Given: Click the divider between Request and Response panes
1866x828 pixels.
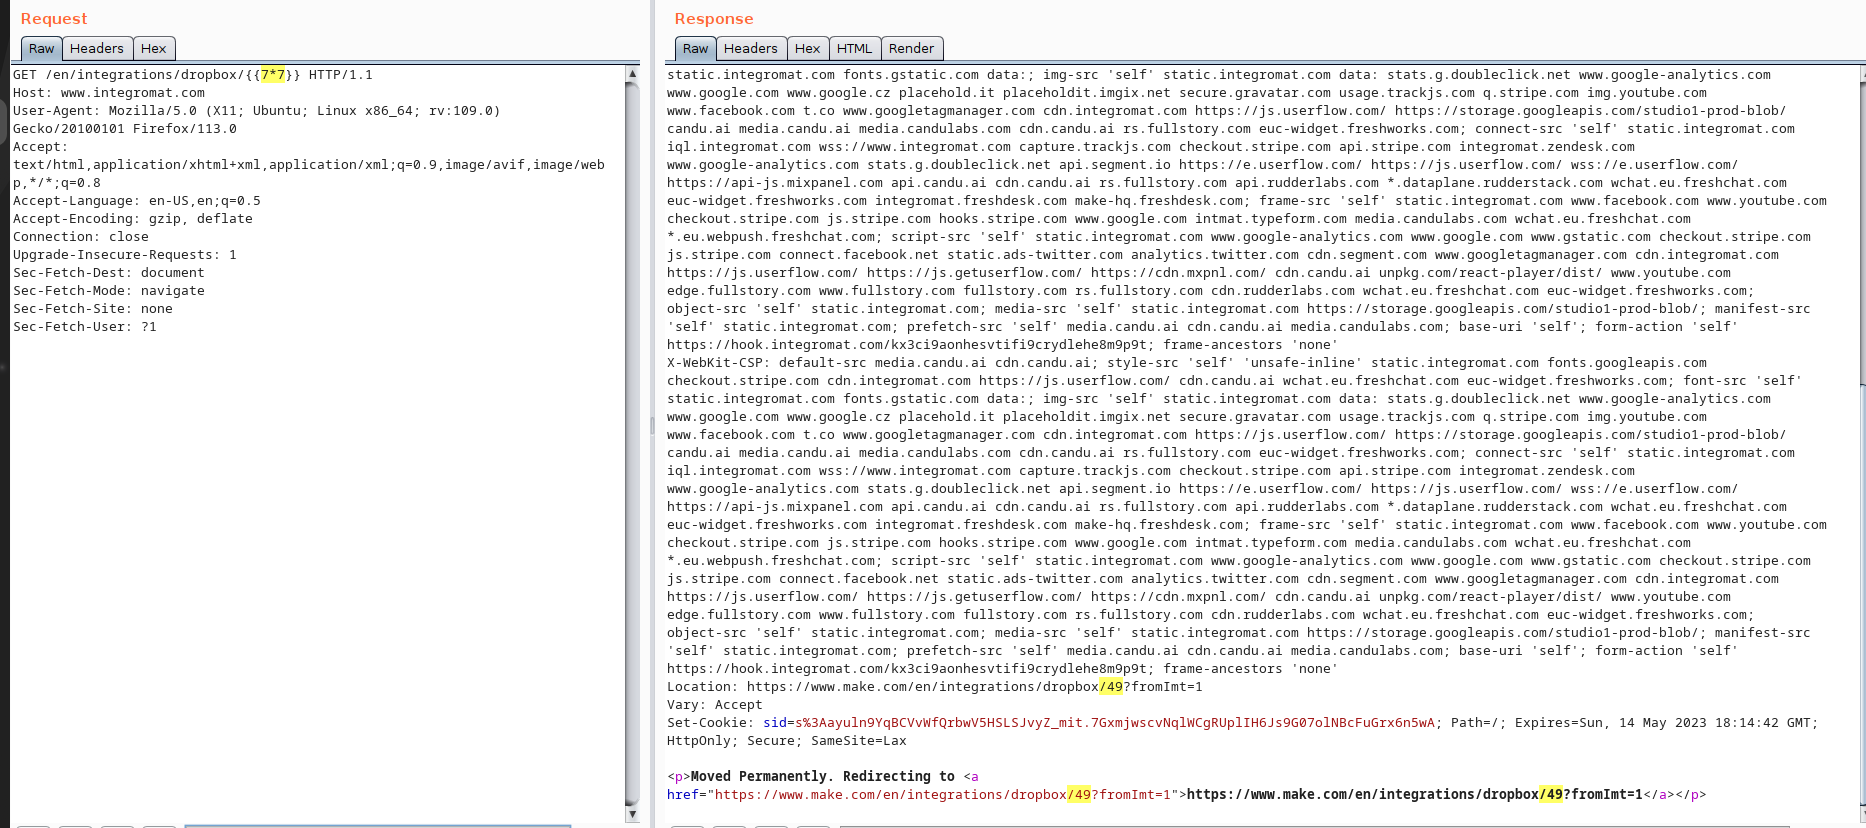Looking at the screenshot, I should click(651, 425).
